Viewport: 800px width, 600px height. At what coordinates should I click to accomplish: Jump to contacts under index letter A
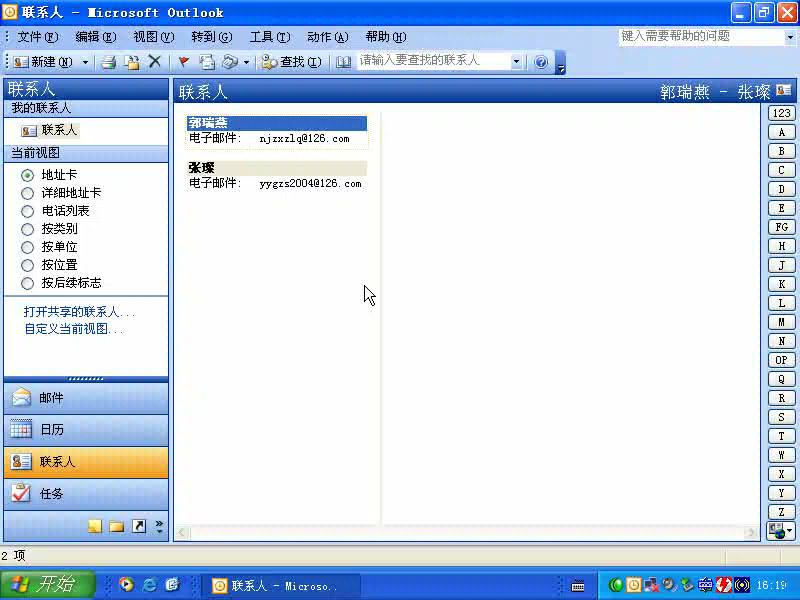tap(781, 133)
